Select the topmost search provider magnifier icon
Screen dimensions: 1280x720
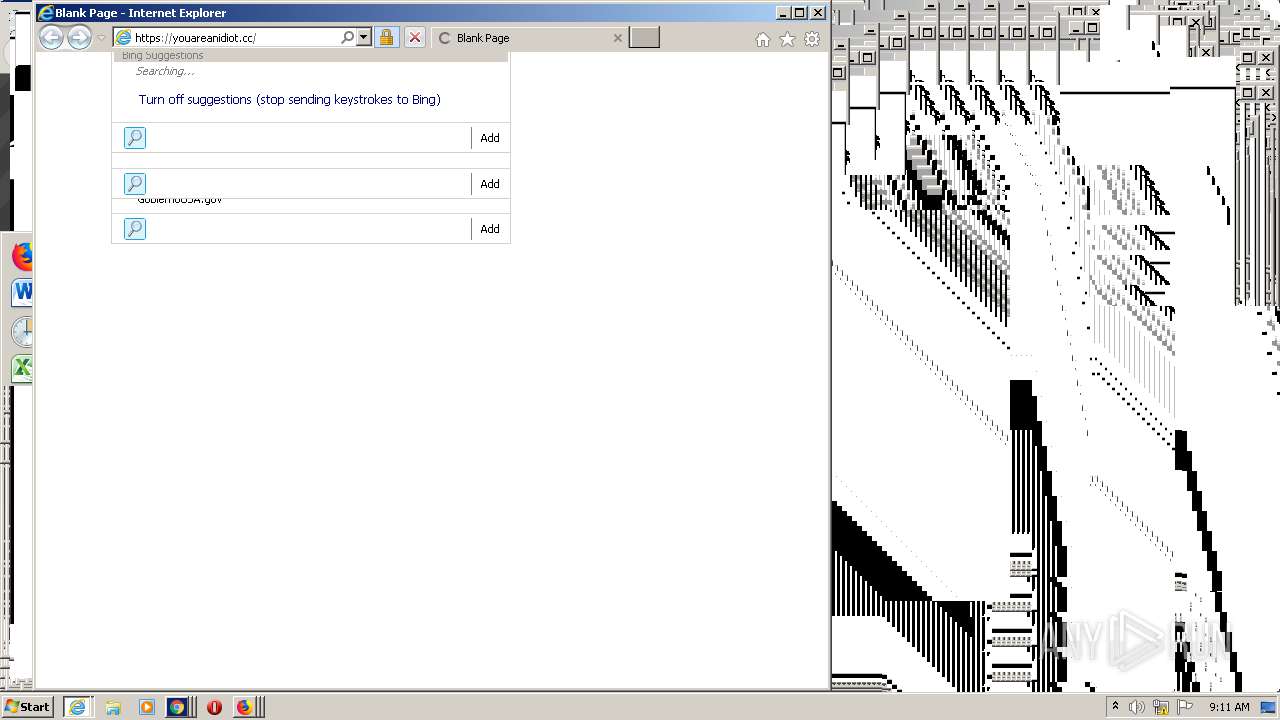tap(134, 138)
